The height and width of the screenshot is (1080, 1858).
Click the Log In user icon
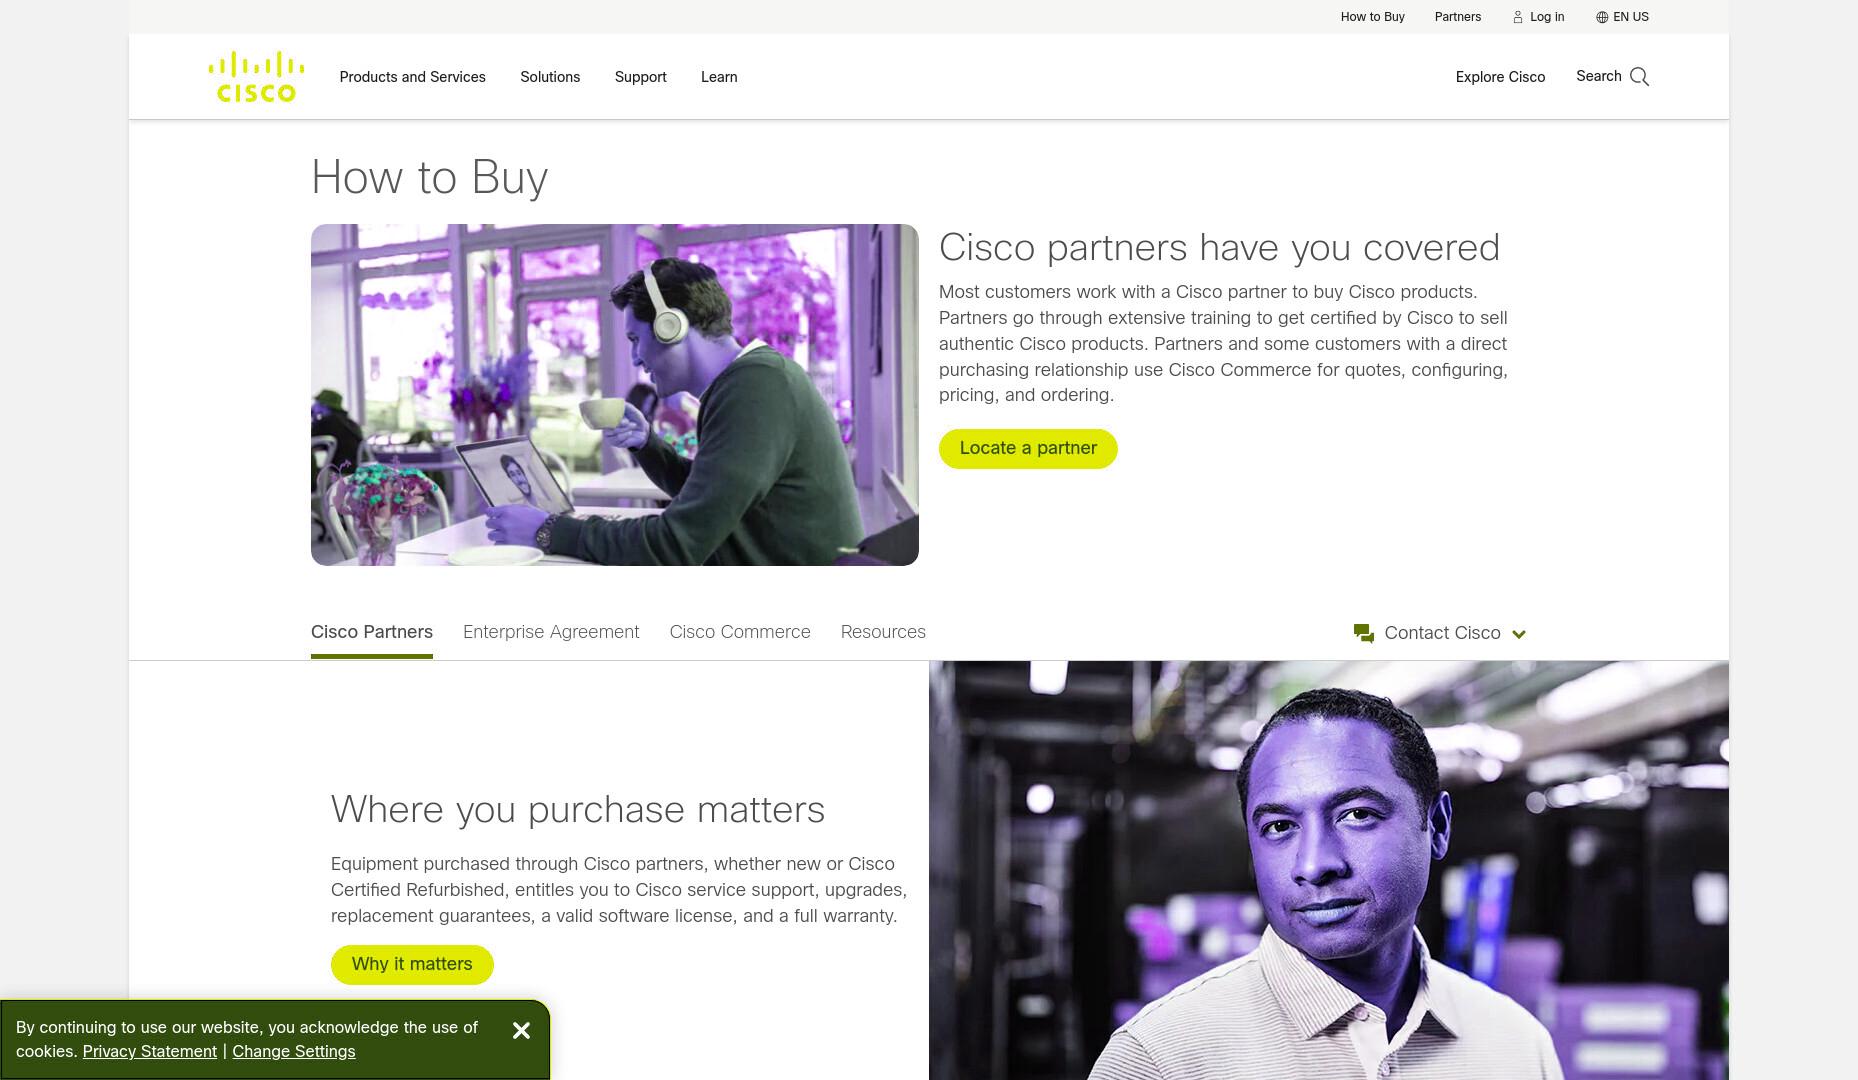tap(1517, 17)
